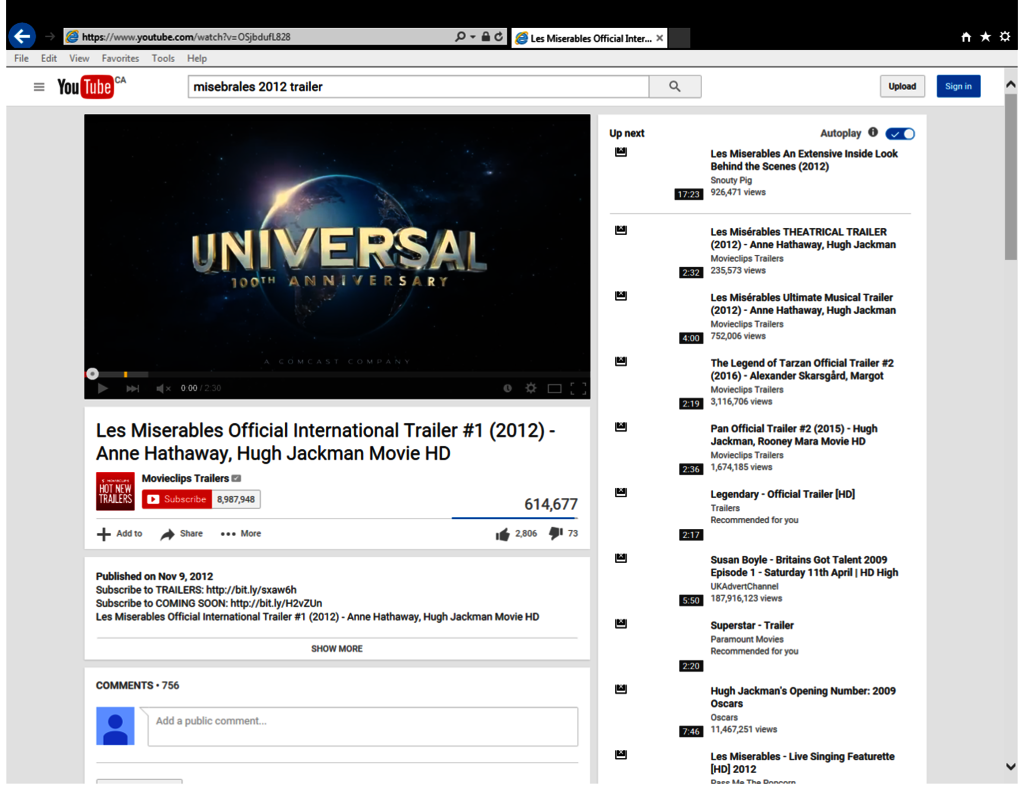
Task: Expand description with SHOW MORE
Action: (x=337, y=648)
